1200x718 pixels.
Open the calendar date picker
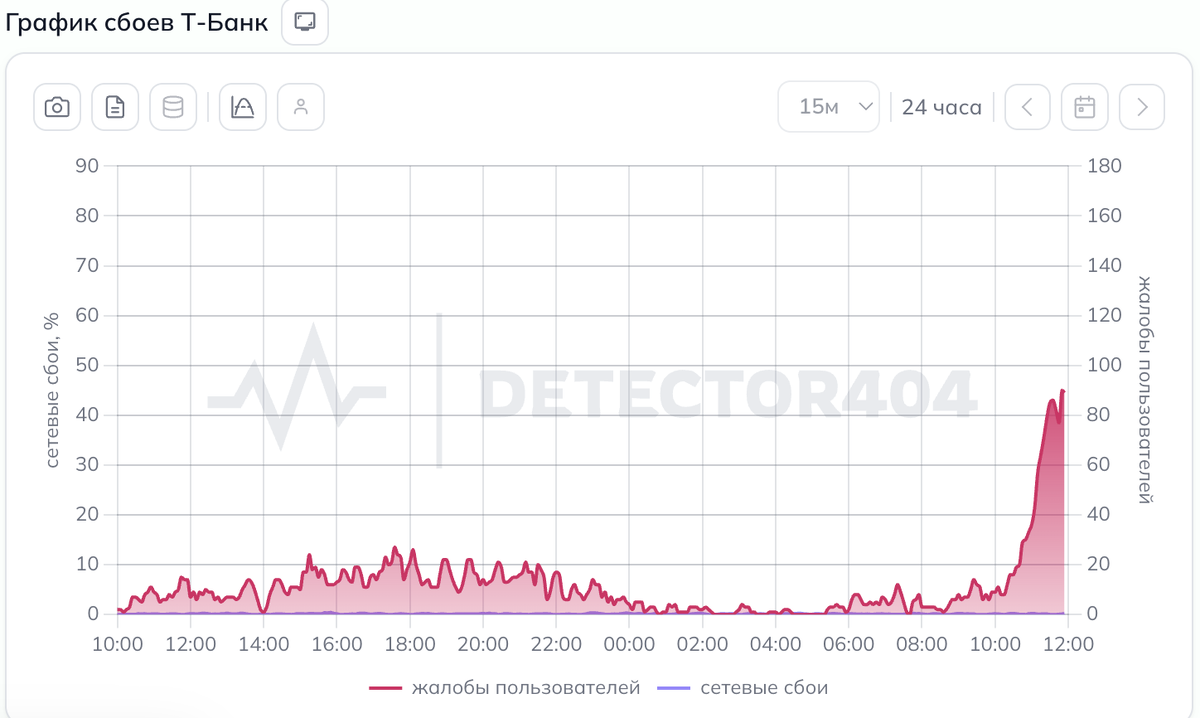pyautogui.click(x=1084, y=107)
